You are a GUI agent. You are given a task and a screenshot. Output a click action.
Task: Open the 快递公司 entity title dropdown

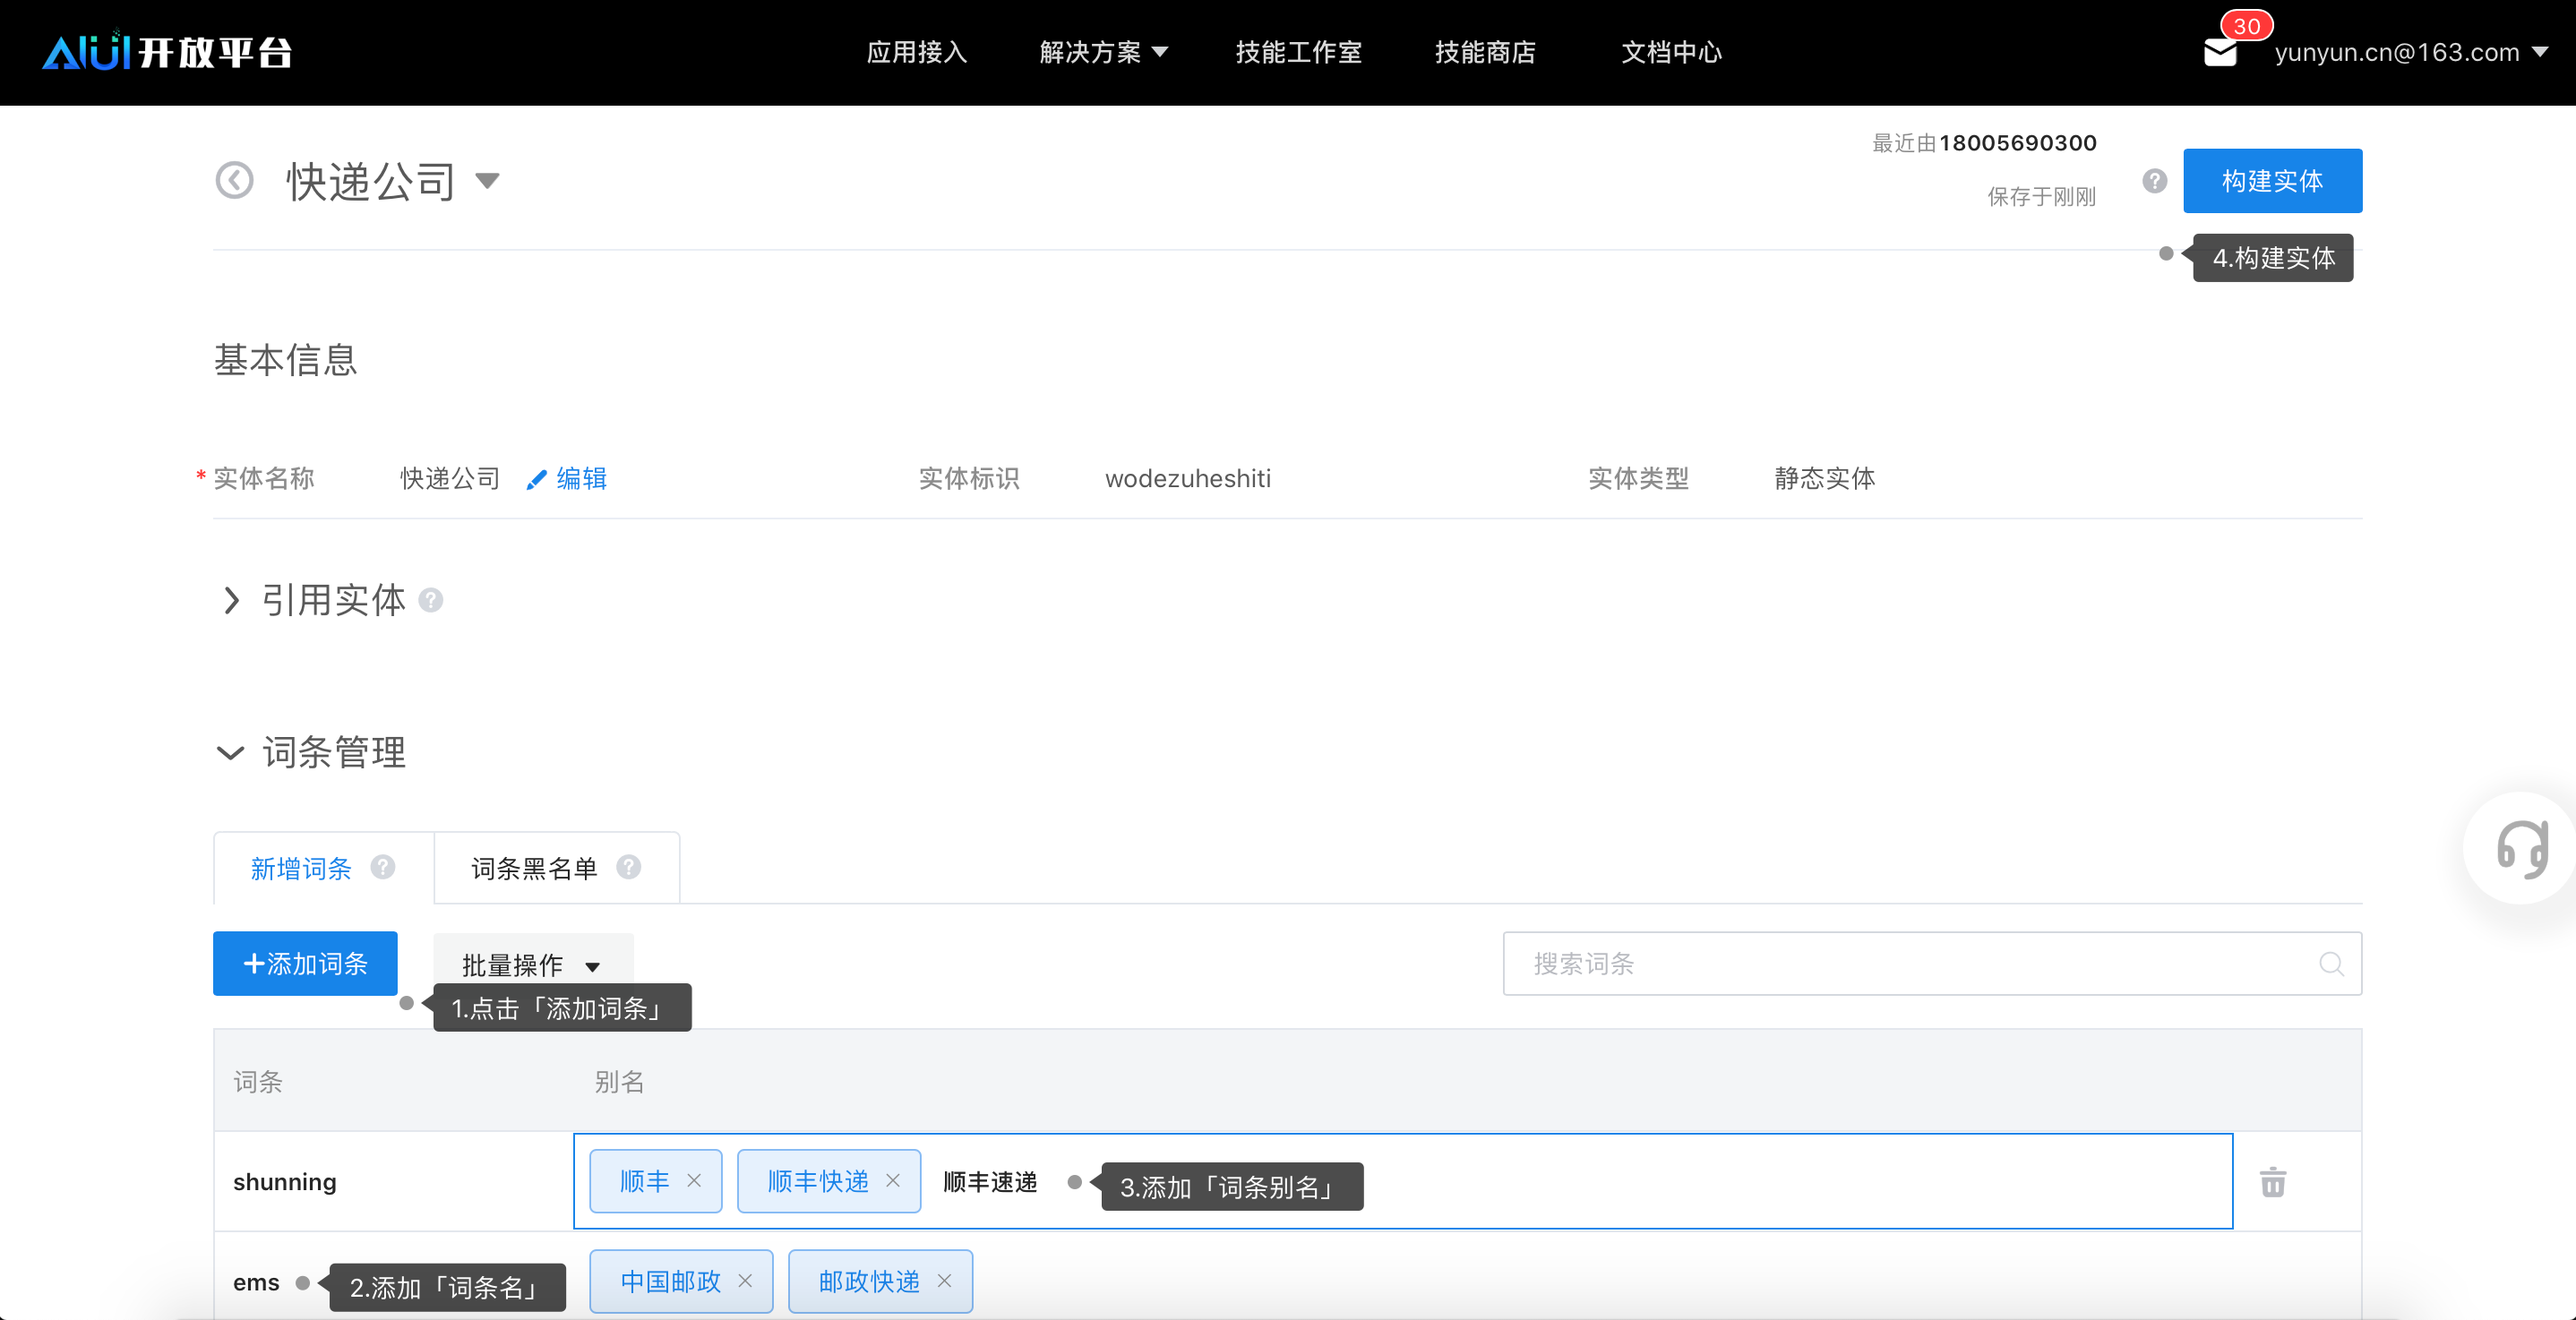click(x=487, y=181)
